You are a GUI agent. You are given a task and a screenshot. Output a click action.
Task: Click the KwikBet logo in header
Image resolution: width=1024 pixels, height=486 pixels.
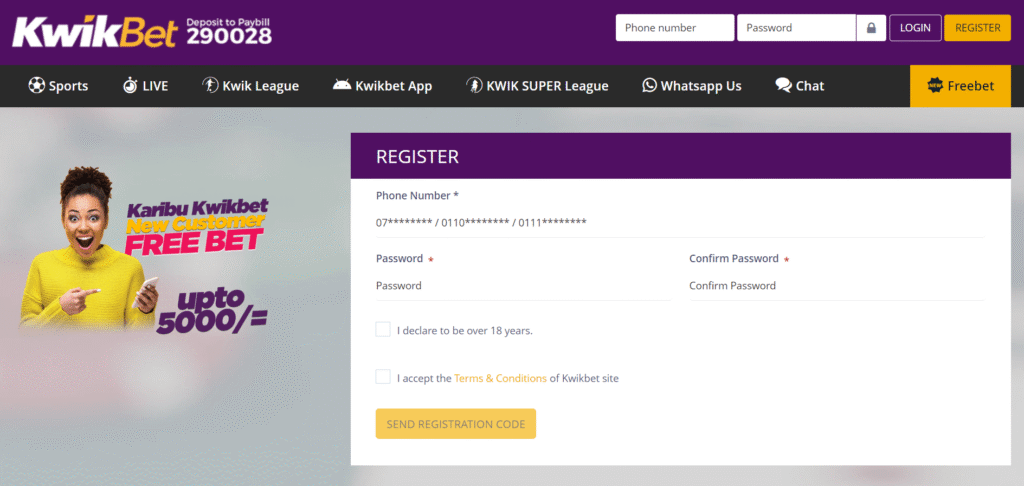pyautogui.click(x=95, y=32)
